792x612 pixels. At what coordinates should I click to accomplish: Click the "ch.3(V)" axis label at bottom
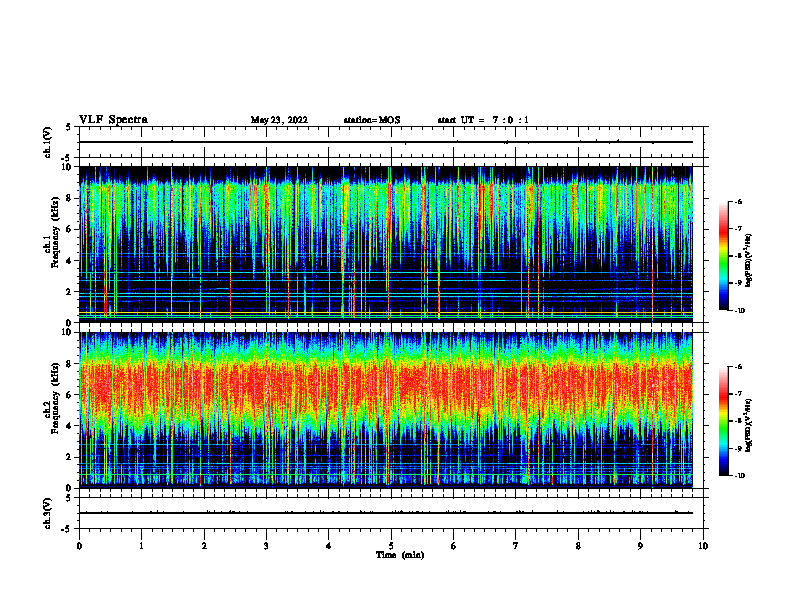point(48,513)
